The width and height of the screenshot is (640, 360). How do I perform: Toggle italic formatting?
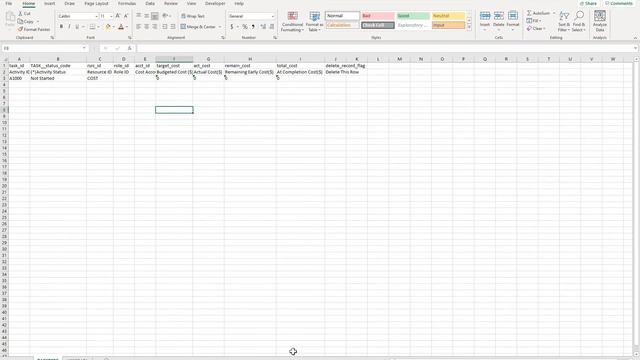click(69, 27)
